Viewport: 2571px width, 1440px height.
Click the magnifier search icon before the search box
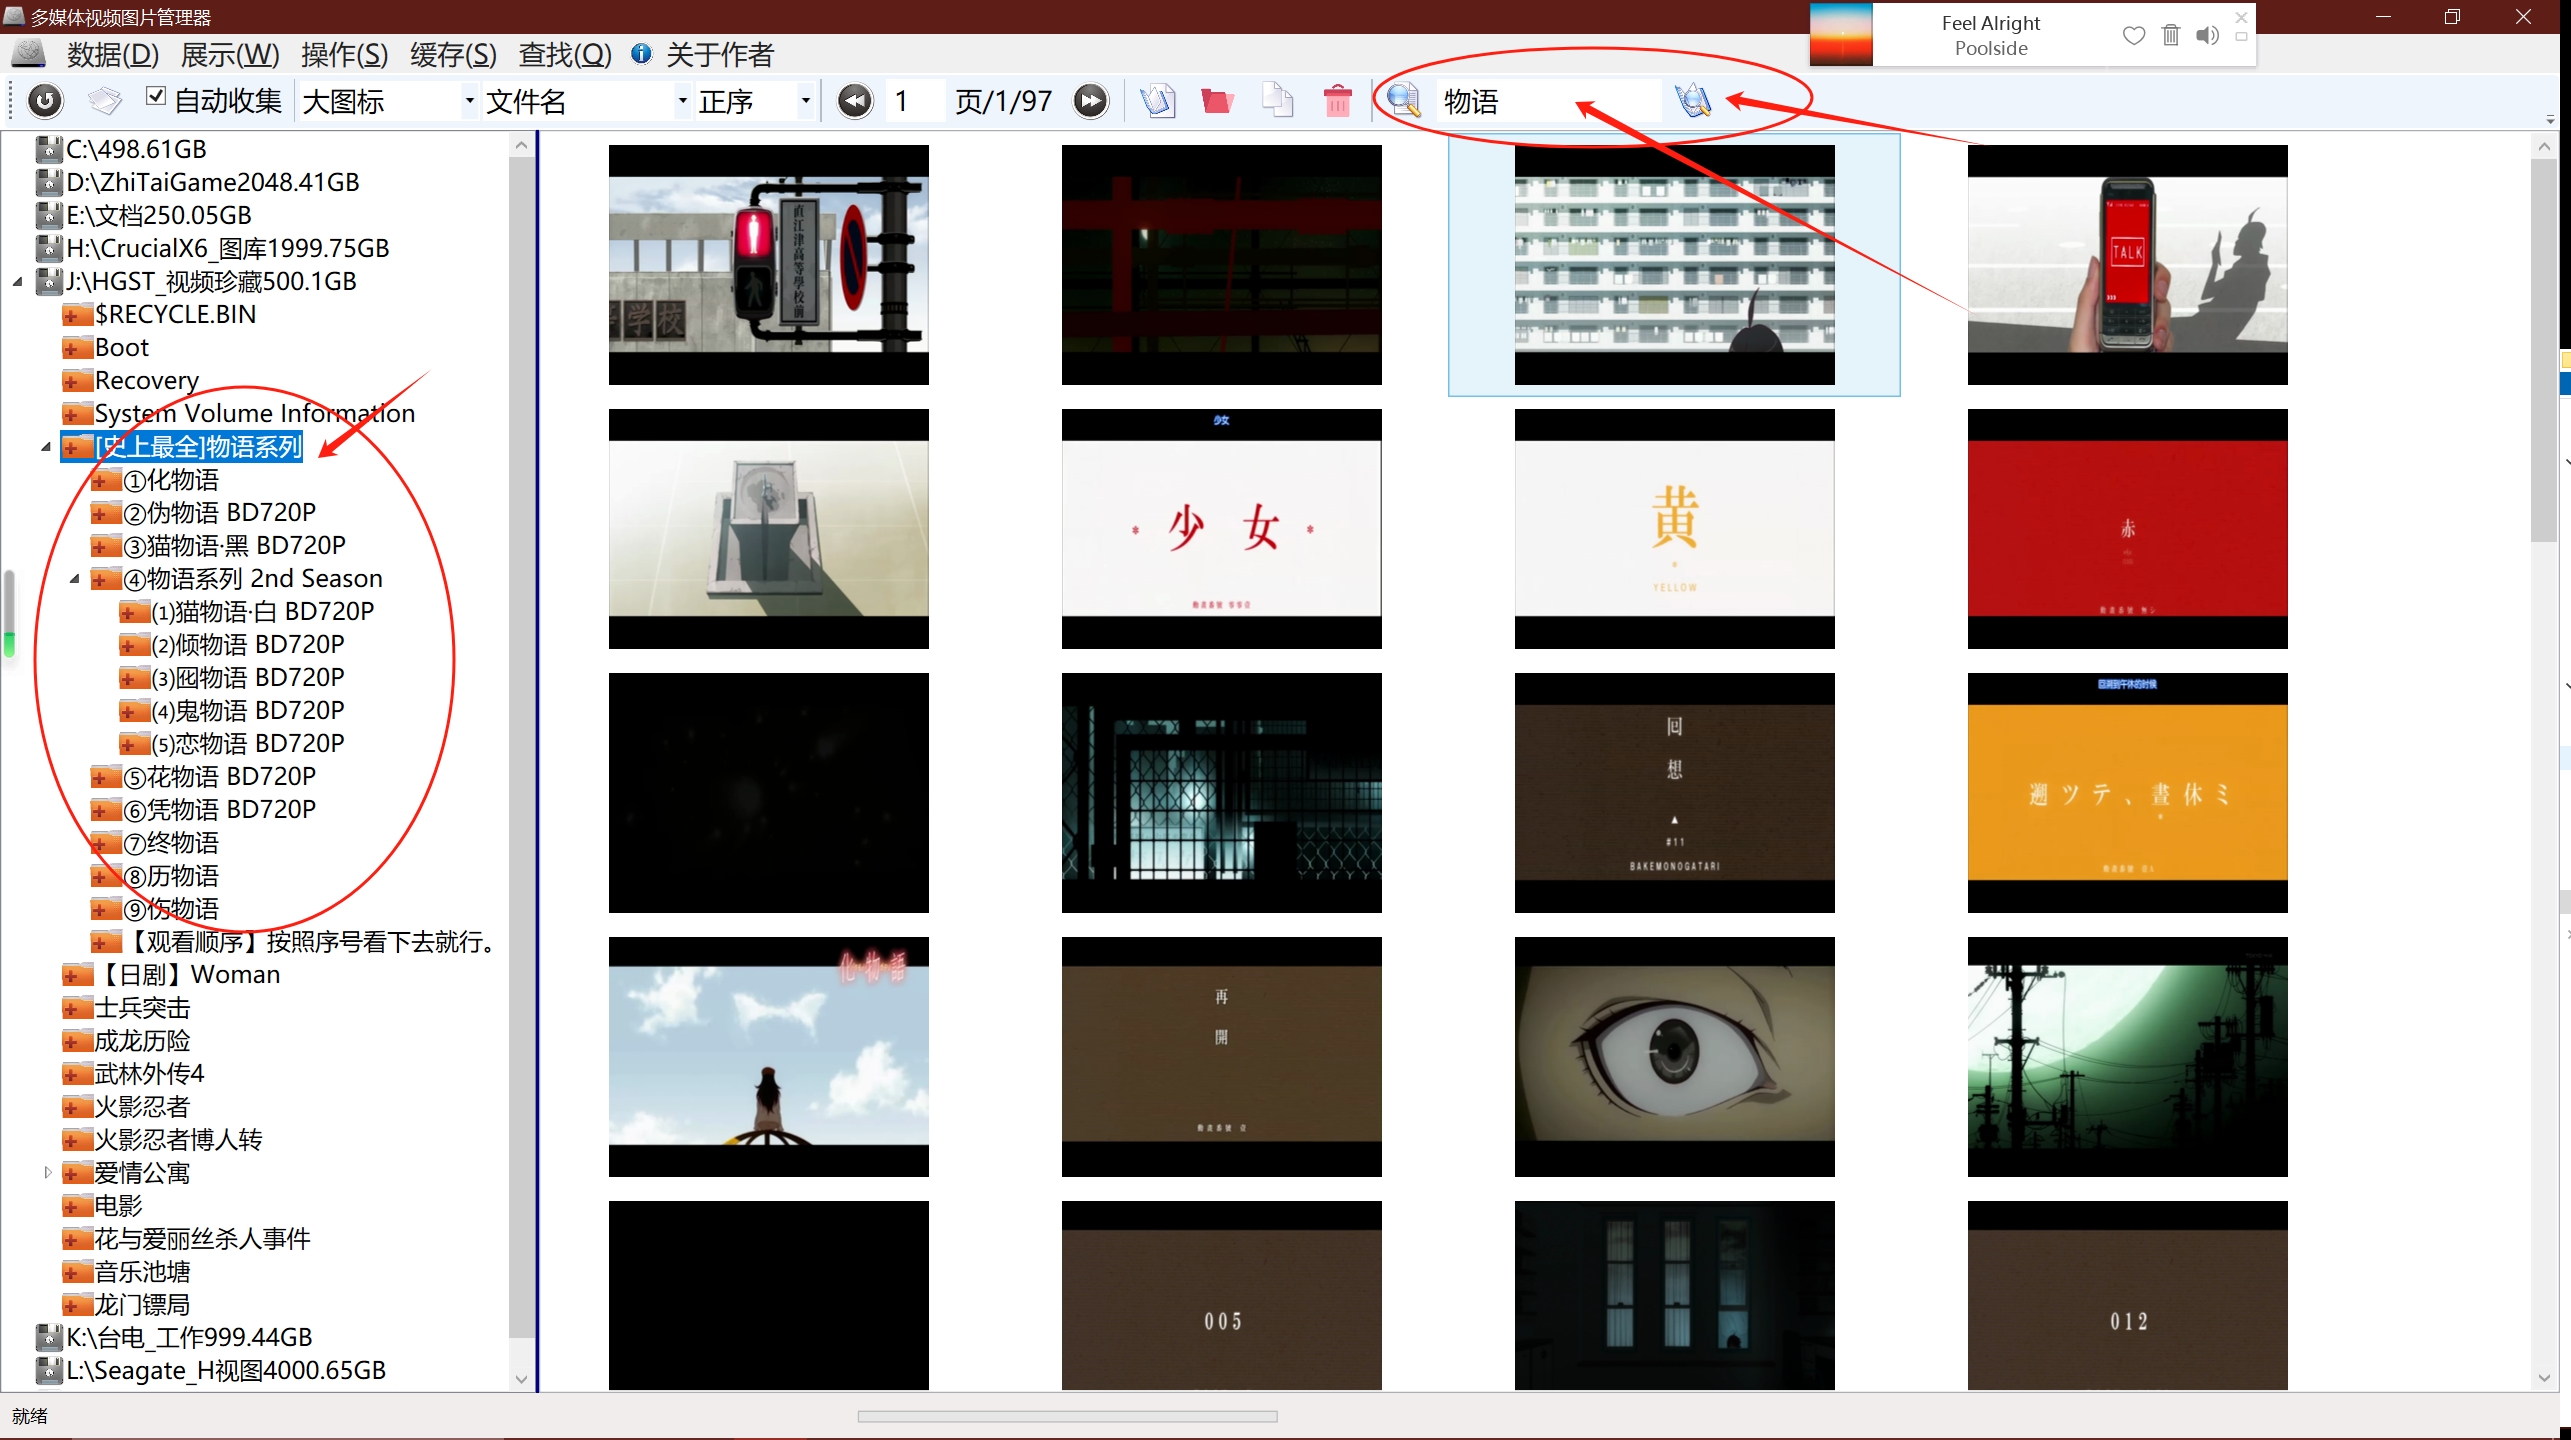tap(1403, 100)
